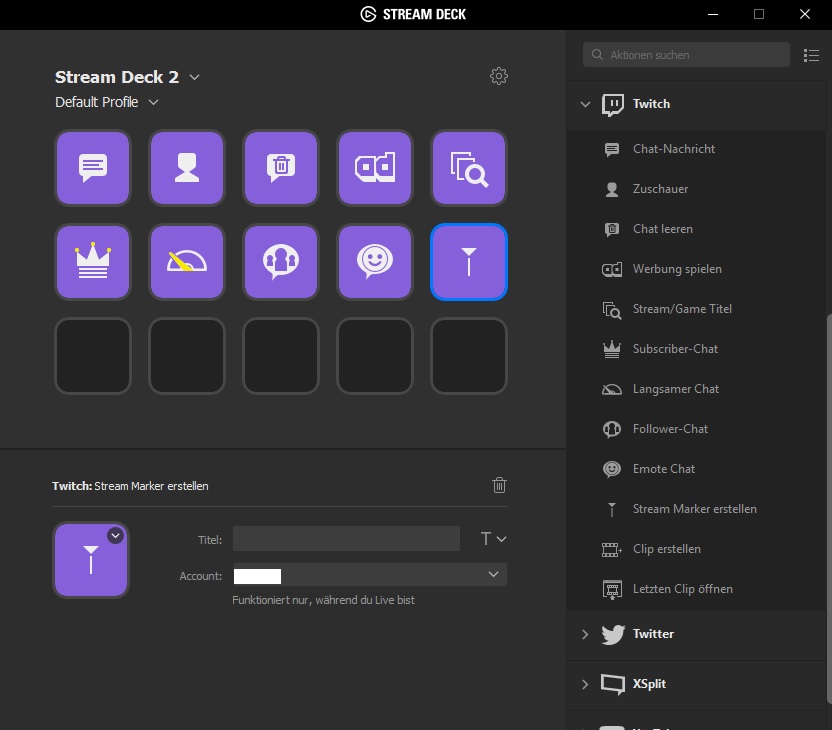The width and height of the screenshot is (832, 730).
Task: Select the Stream/Game Titel action label
Action: point(682,309)
